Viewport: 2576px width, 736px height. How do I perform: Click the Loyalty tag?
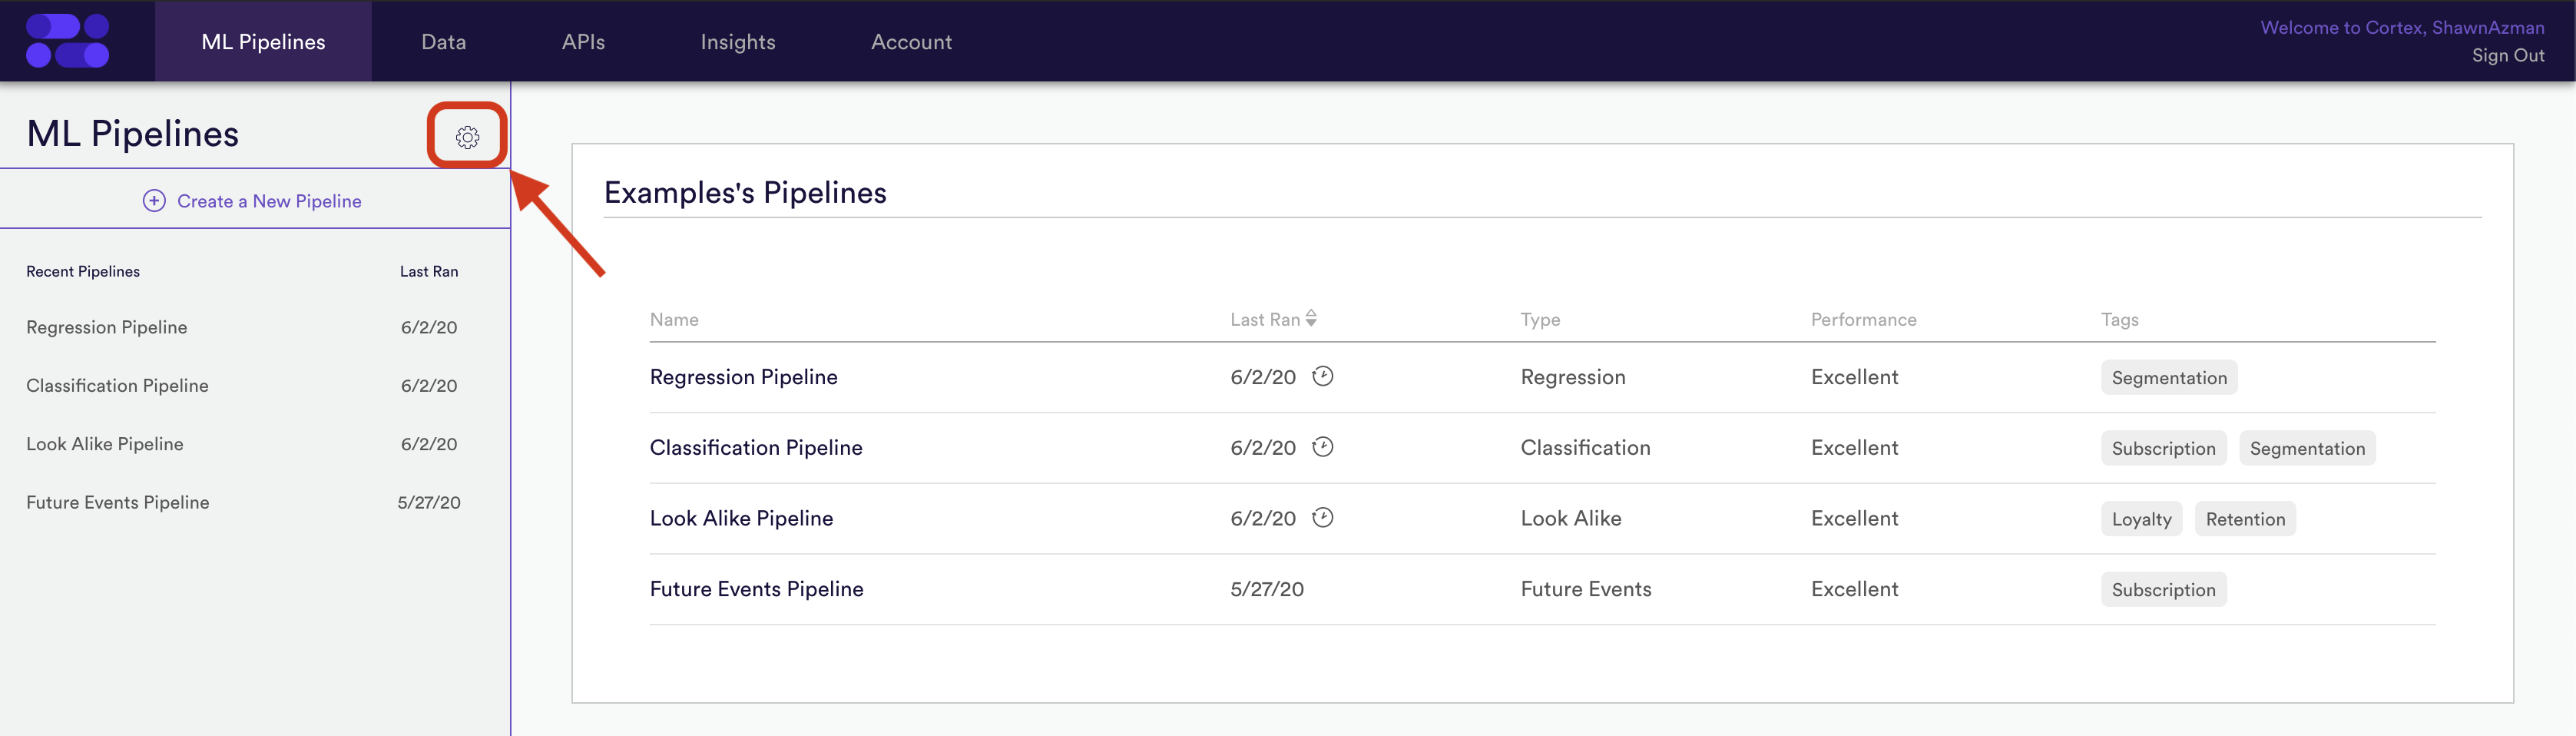[2141, 519]
